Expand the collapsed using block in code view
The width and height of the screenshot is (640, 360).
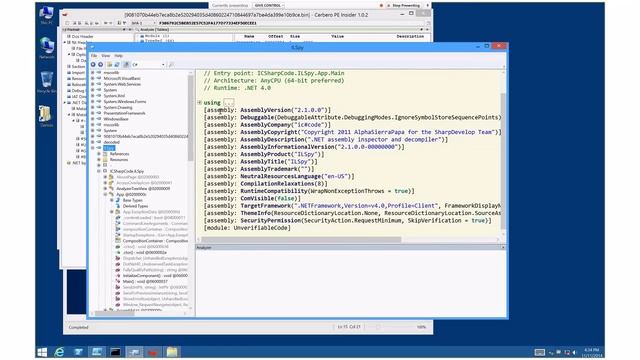(x=200, y=102)
